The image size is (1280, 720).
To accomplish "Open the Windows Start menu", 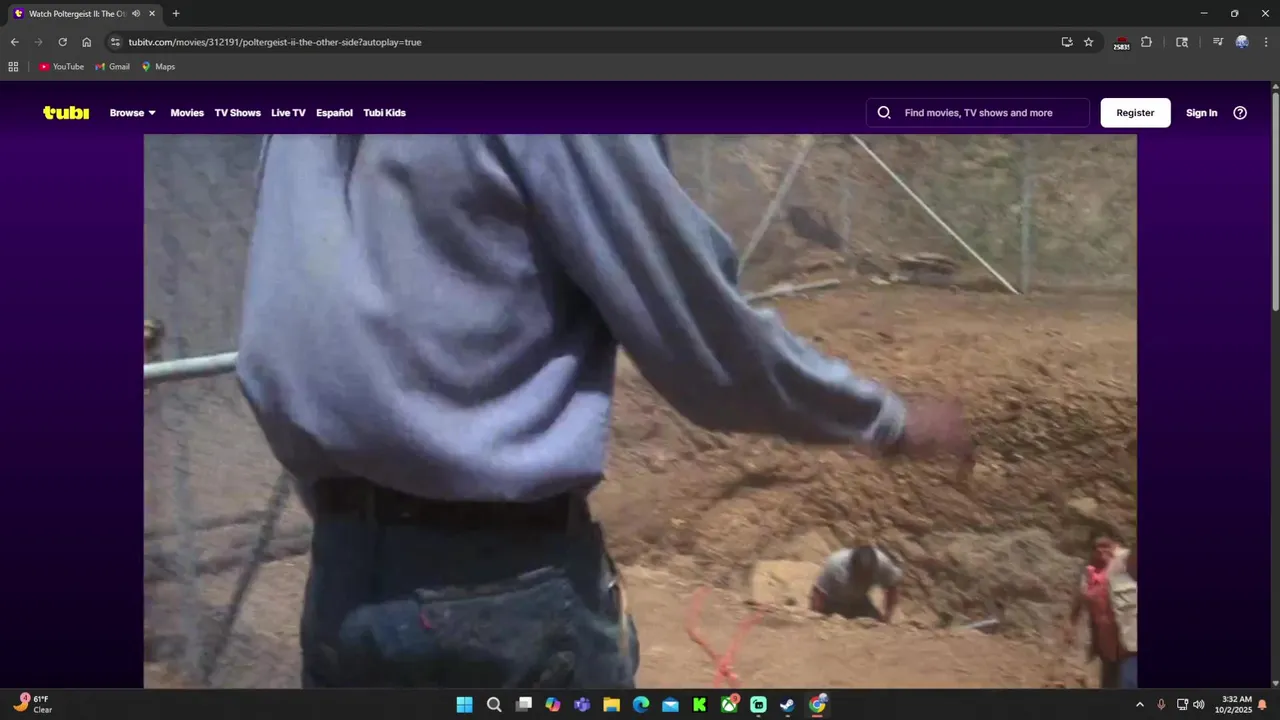I will (465, 704).
